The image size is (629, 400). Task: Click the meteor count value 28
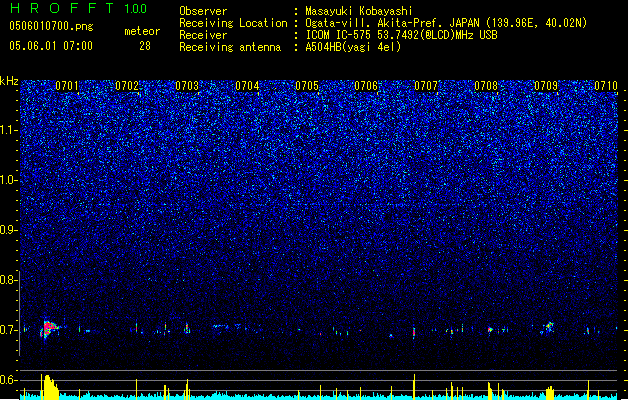145,46
